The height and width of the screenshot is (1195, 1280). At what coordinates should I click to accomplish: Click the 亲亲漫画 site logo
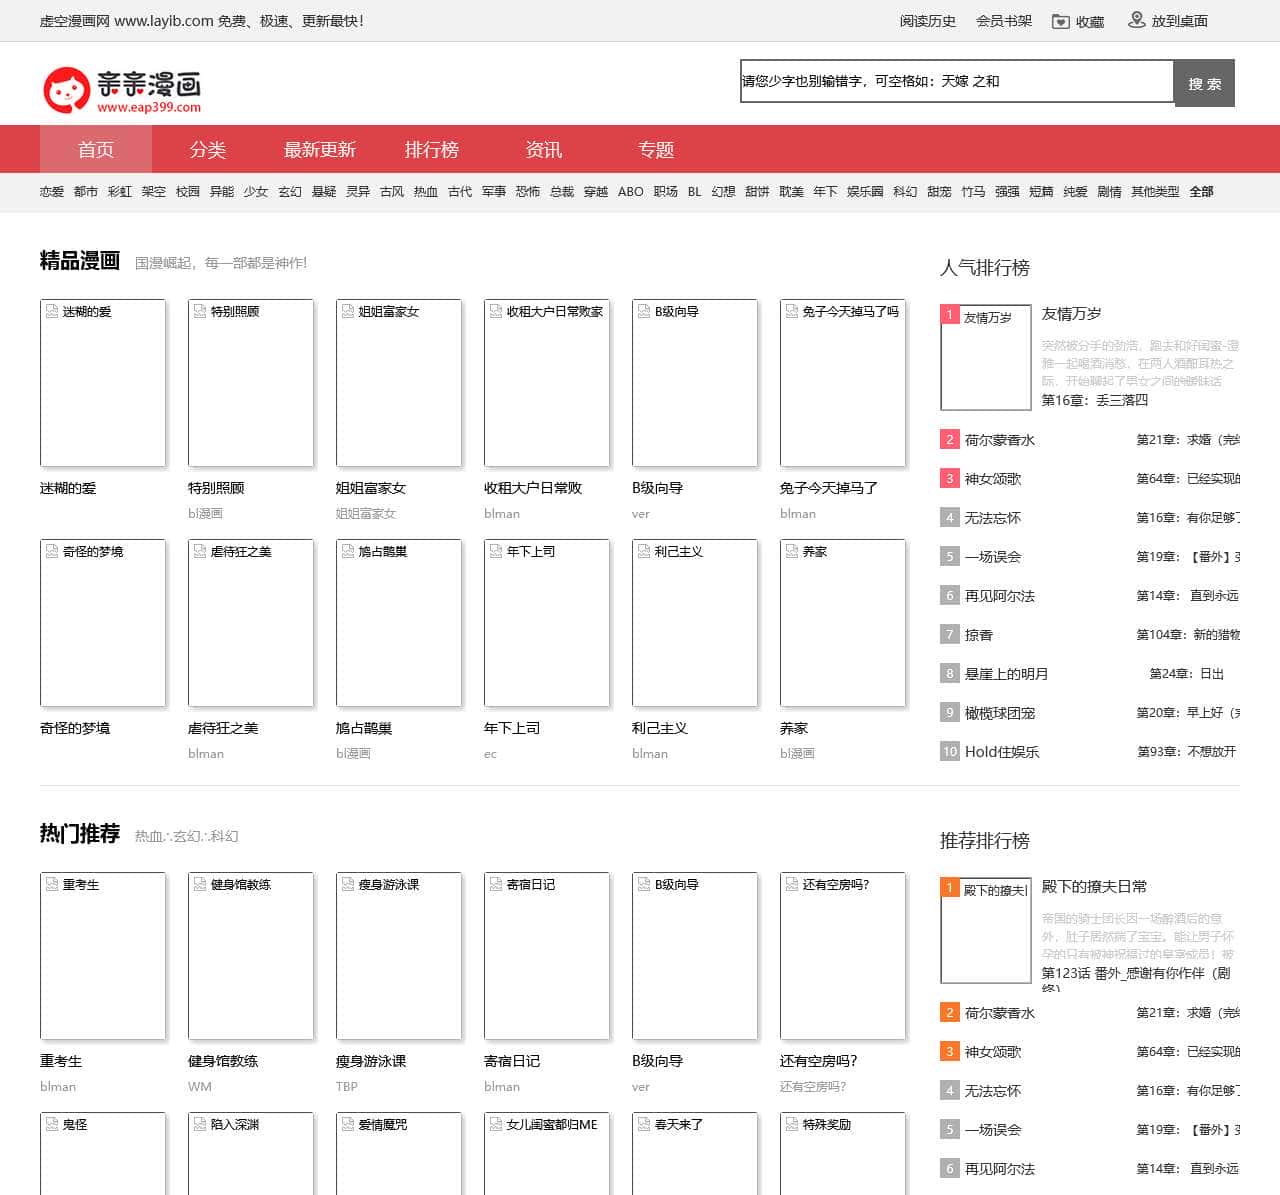pos(122,90)
